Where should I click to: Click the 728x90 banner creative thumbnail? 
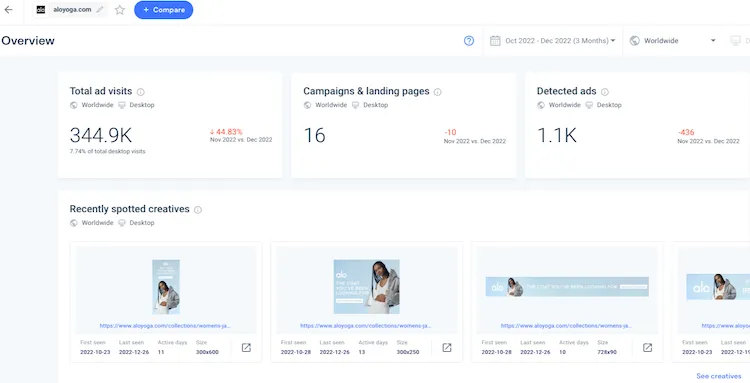(x=567, y=286)
